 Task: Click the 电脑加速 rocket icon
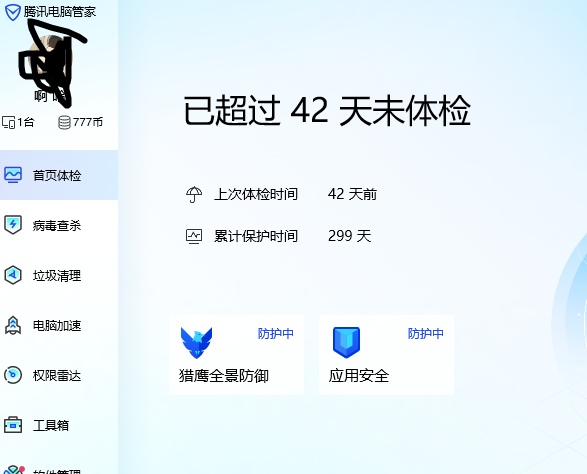pos(13,325)
